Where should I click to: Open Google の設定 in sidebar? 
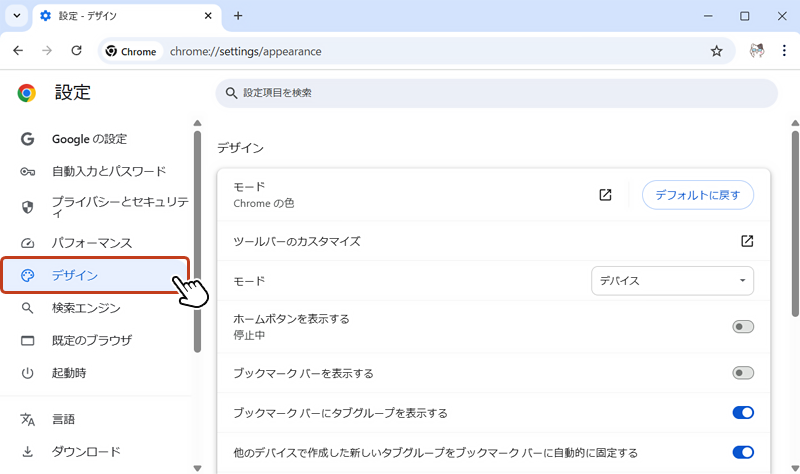[95, 139]
